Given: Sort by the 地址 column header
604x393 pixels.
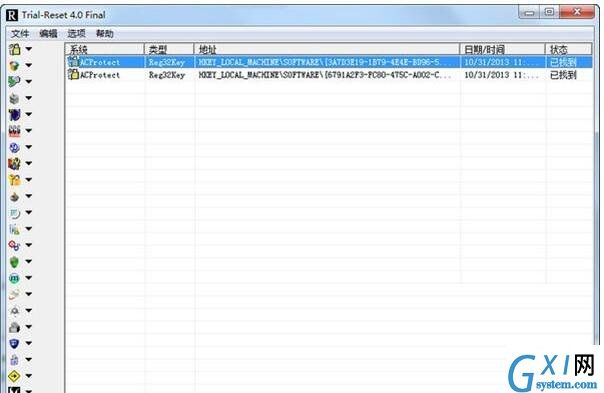Looking at the screenshot, I should point(327,49).
